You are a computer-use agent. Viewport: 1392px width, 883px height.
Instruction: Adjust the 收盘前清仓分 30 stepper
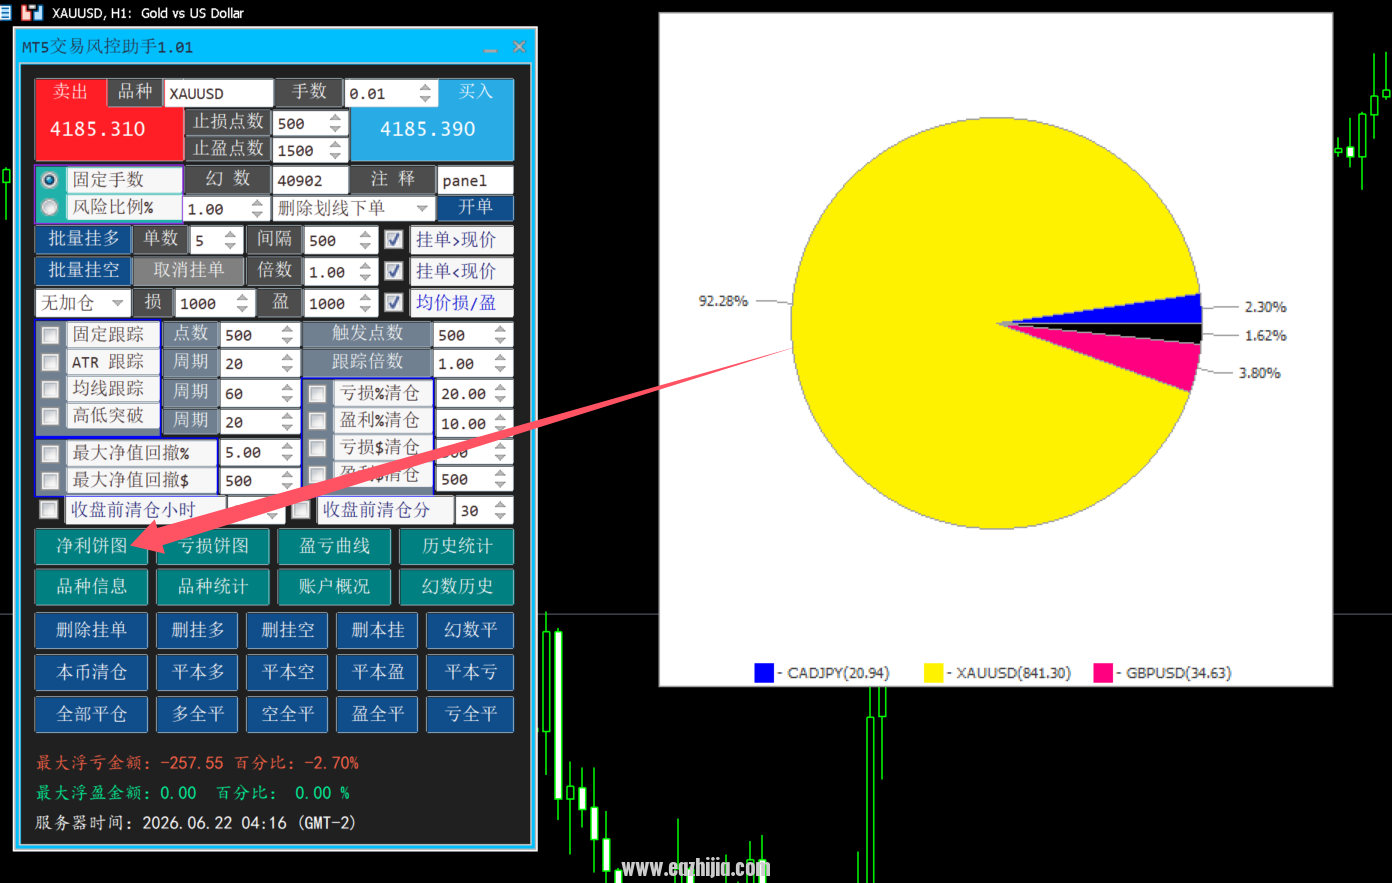tap(501, 510)
